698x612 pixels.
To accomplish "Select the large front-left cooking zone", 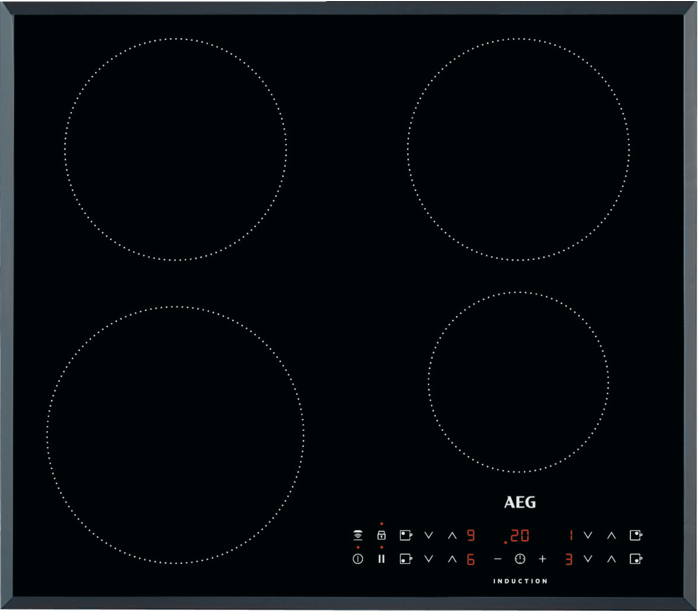I will tap(175, 435).
